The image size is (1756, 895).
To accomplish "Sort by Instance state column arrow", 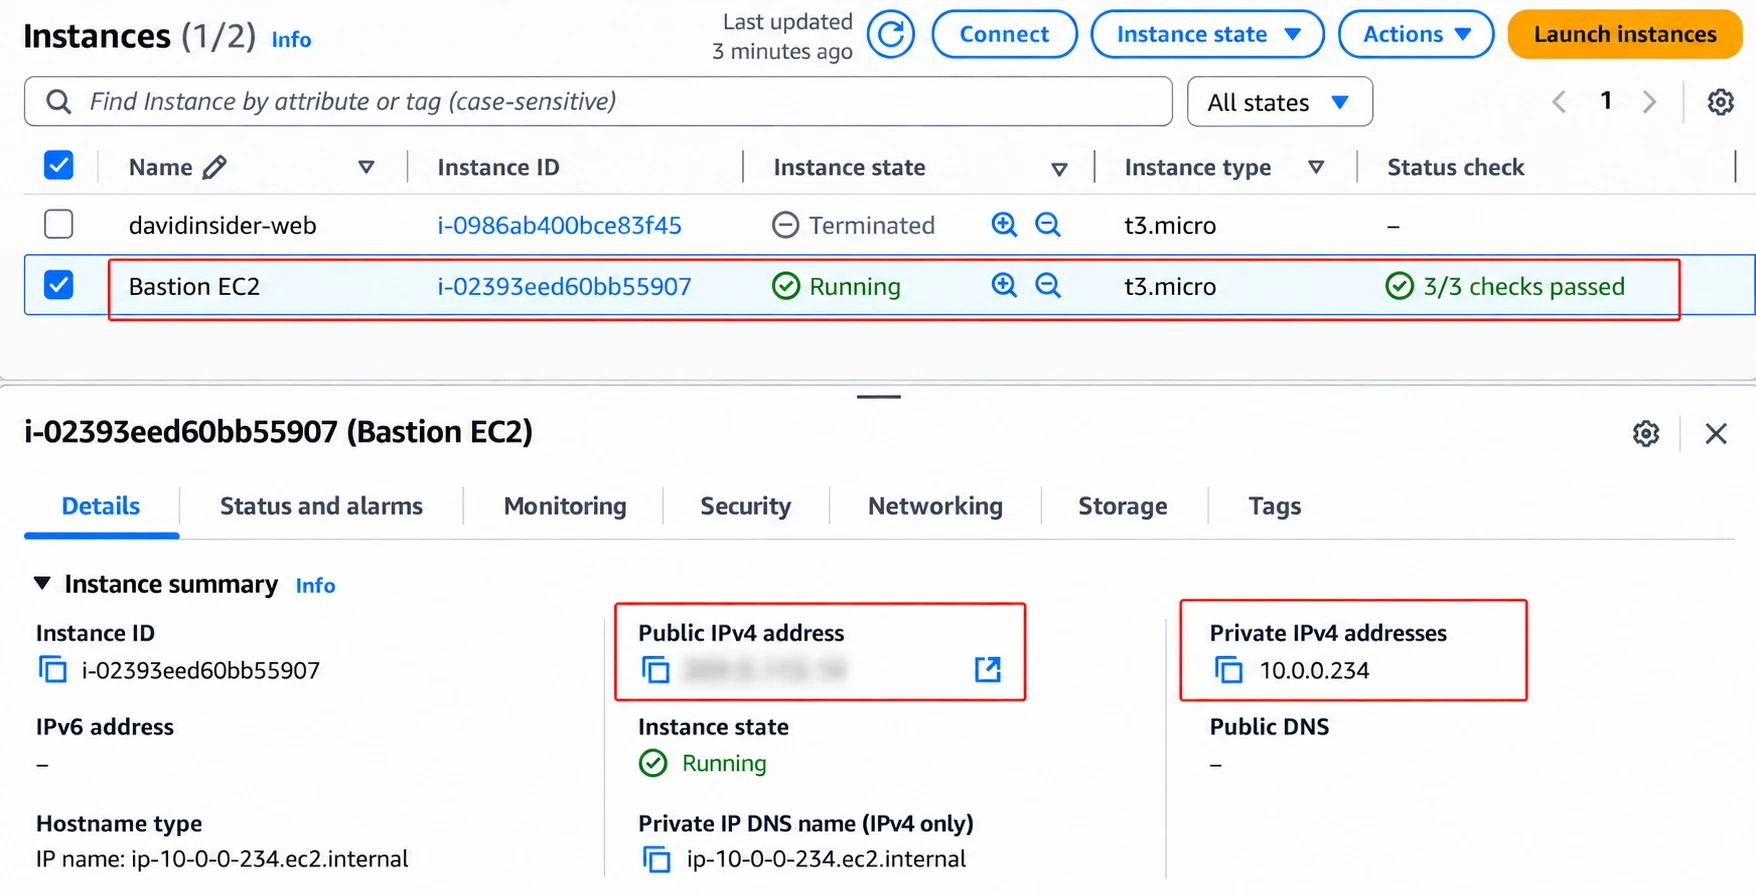I will (x=1059, y=169).
